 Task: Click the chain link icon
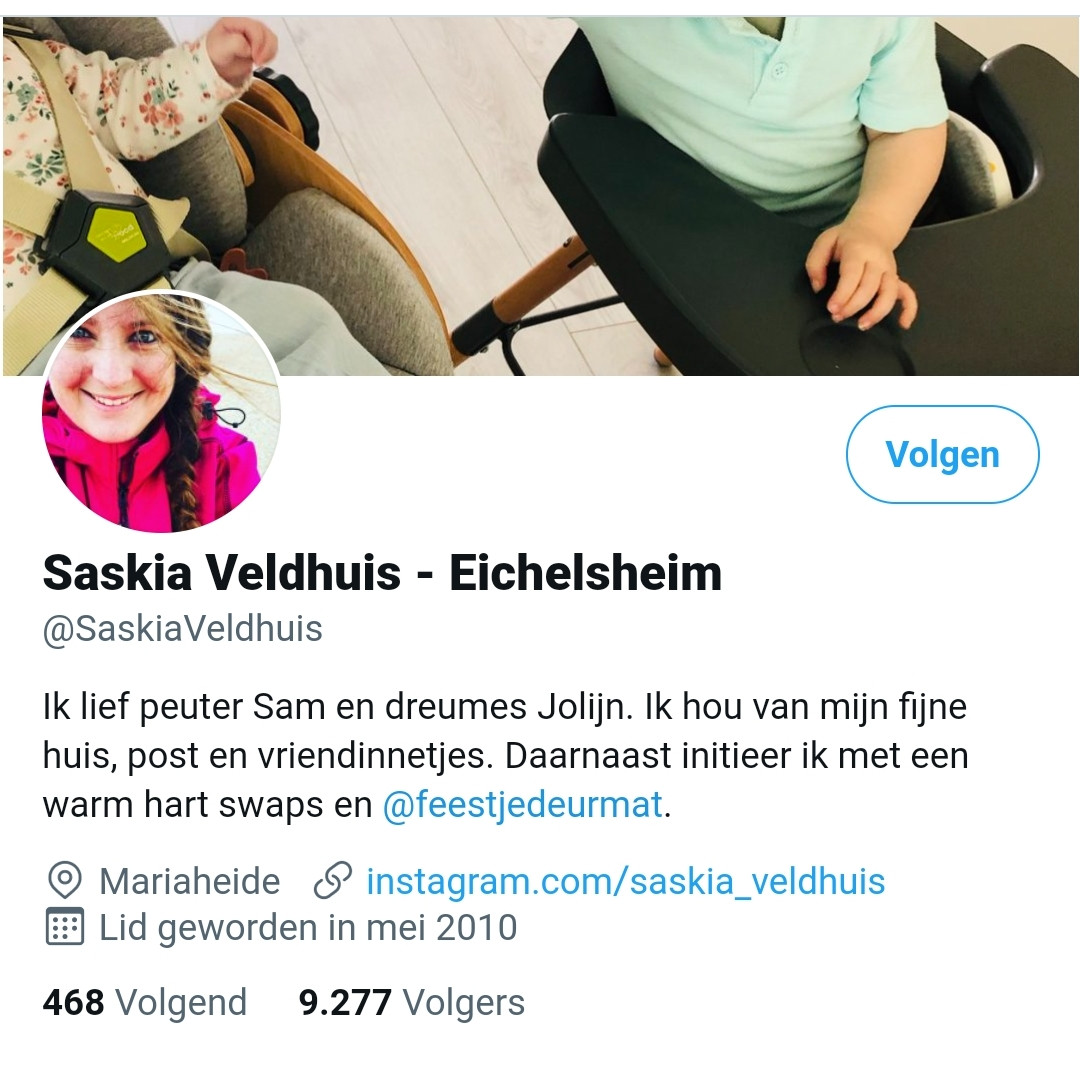point(333,881)
